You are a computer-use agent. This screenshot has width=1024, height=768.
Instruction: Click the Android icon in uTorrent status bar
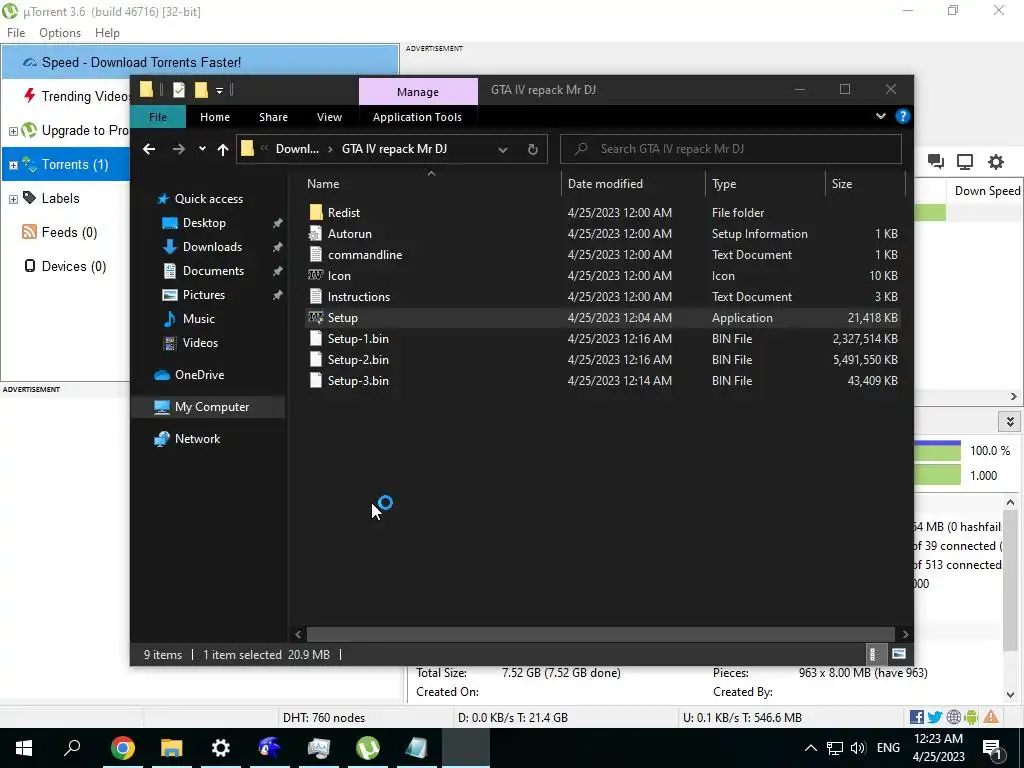coord(971,717)
